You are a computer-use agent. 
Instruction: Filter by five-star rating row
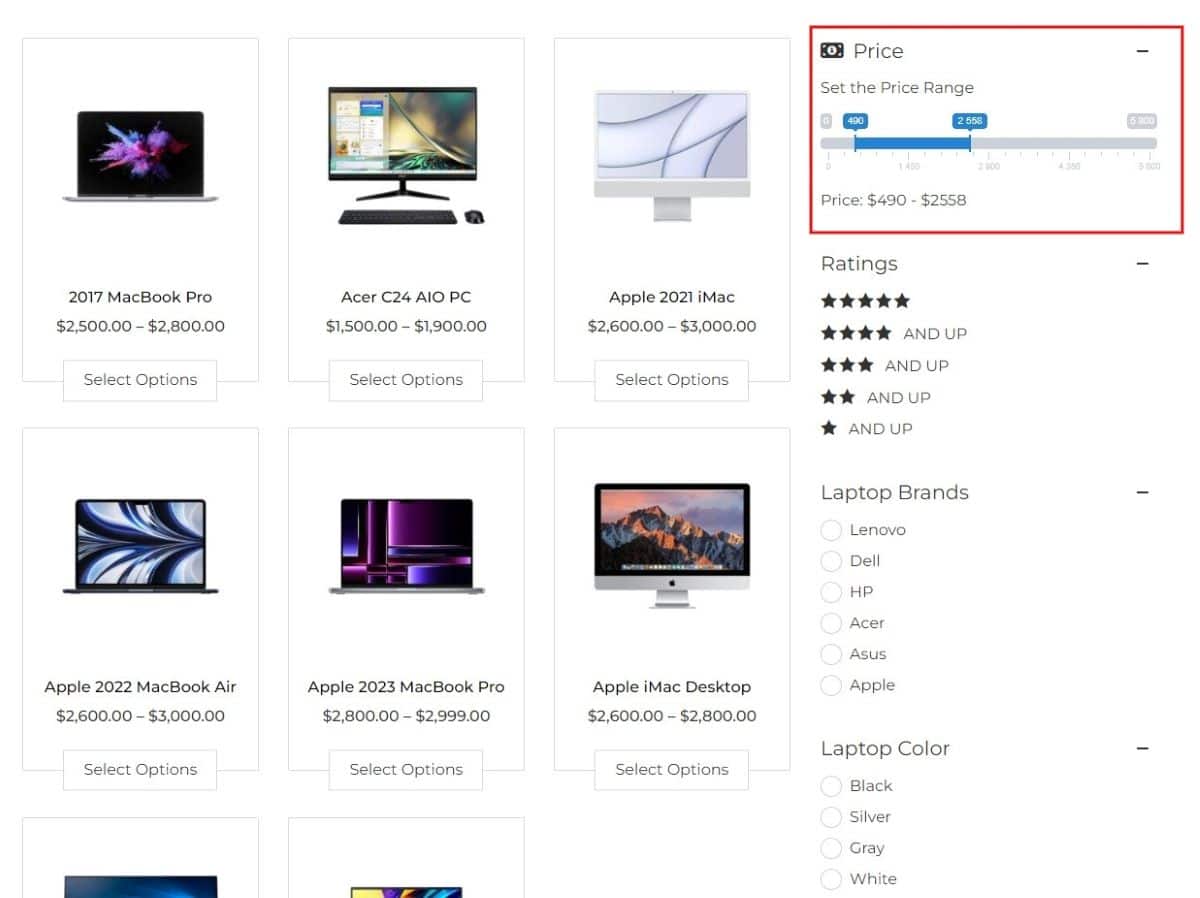pyautogui.click(x=865, y=301)
